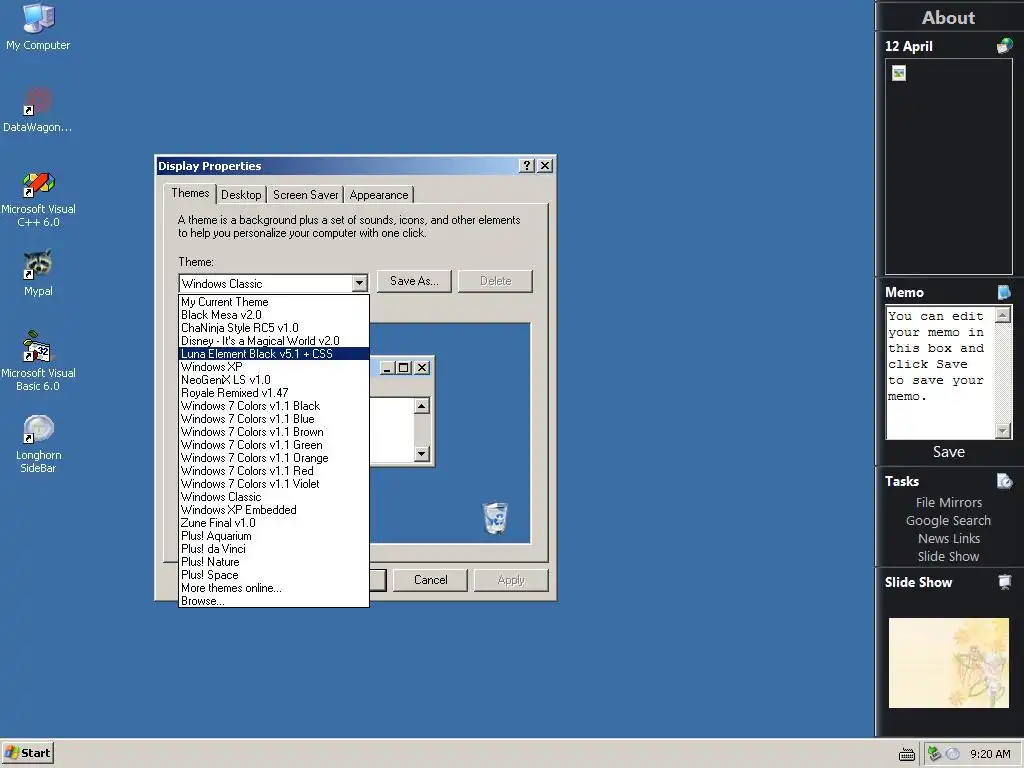The image size is (1024, 768).
Task: Click the Slide Show picture thumbnail
Action: pyautogui.click(x=948, y=663)
